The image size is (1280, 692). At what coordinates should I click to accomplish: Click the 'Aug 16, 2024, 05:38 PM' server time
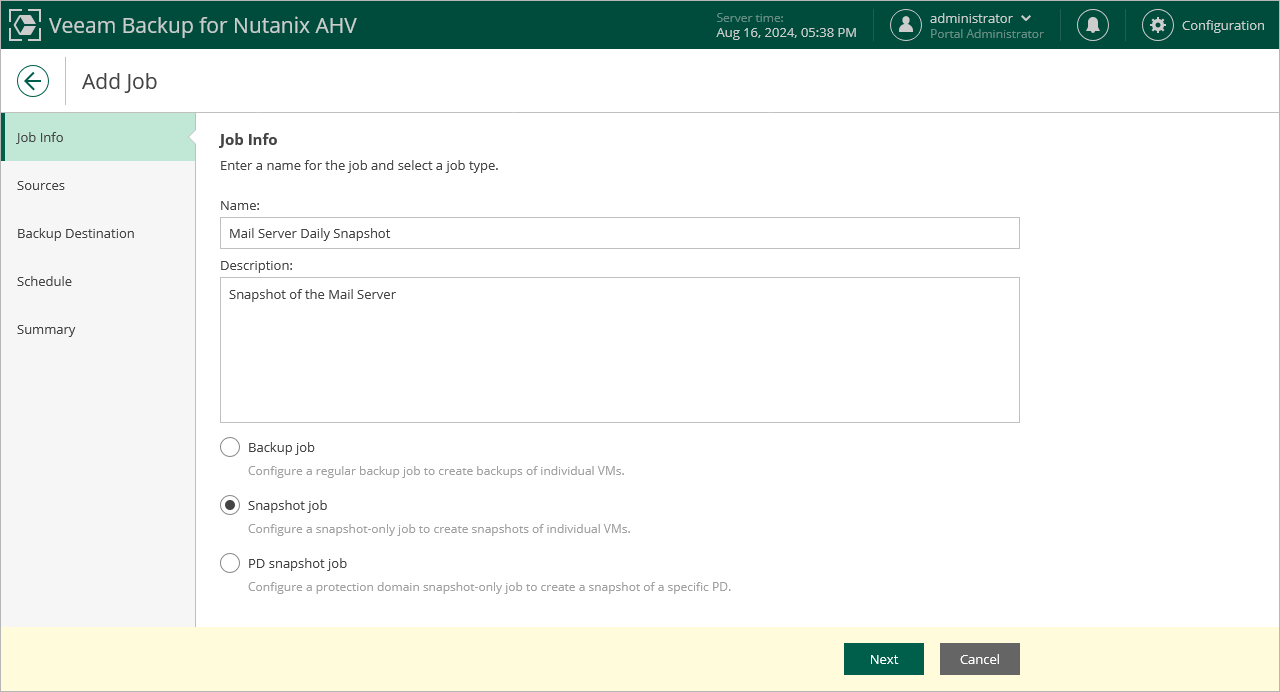[x=786, y=33]
